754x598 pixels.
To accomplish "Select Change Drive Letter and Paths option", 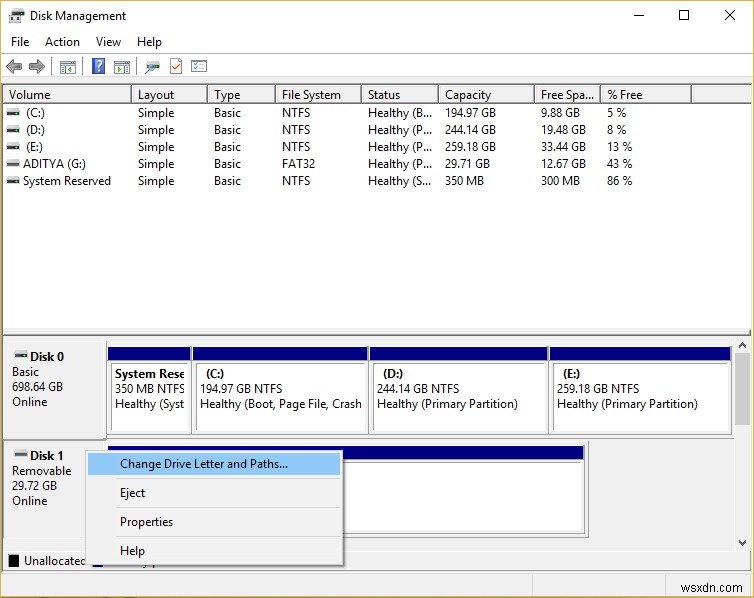I will 204,464.
